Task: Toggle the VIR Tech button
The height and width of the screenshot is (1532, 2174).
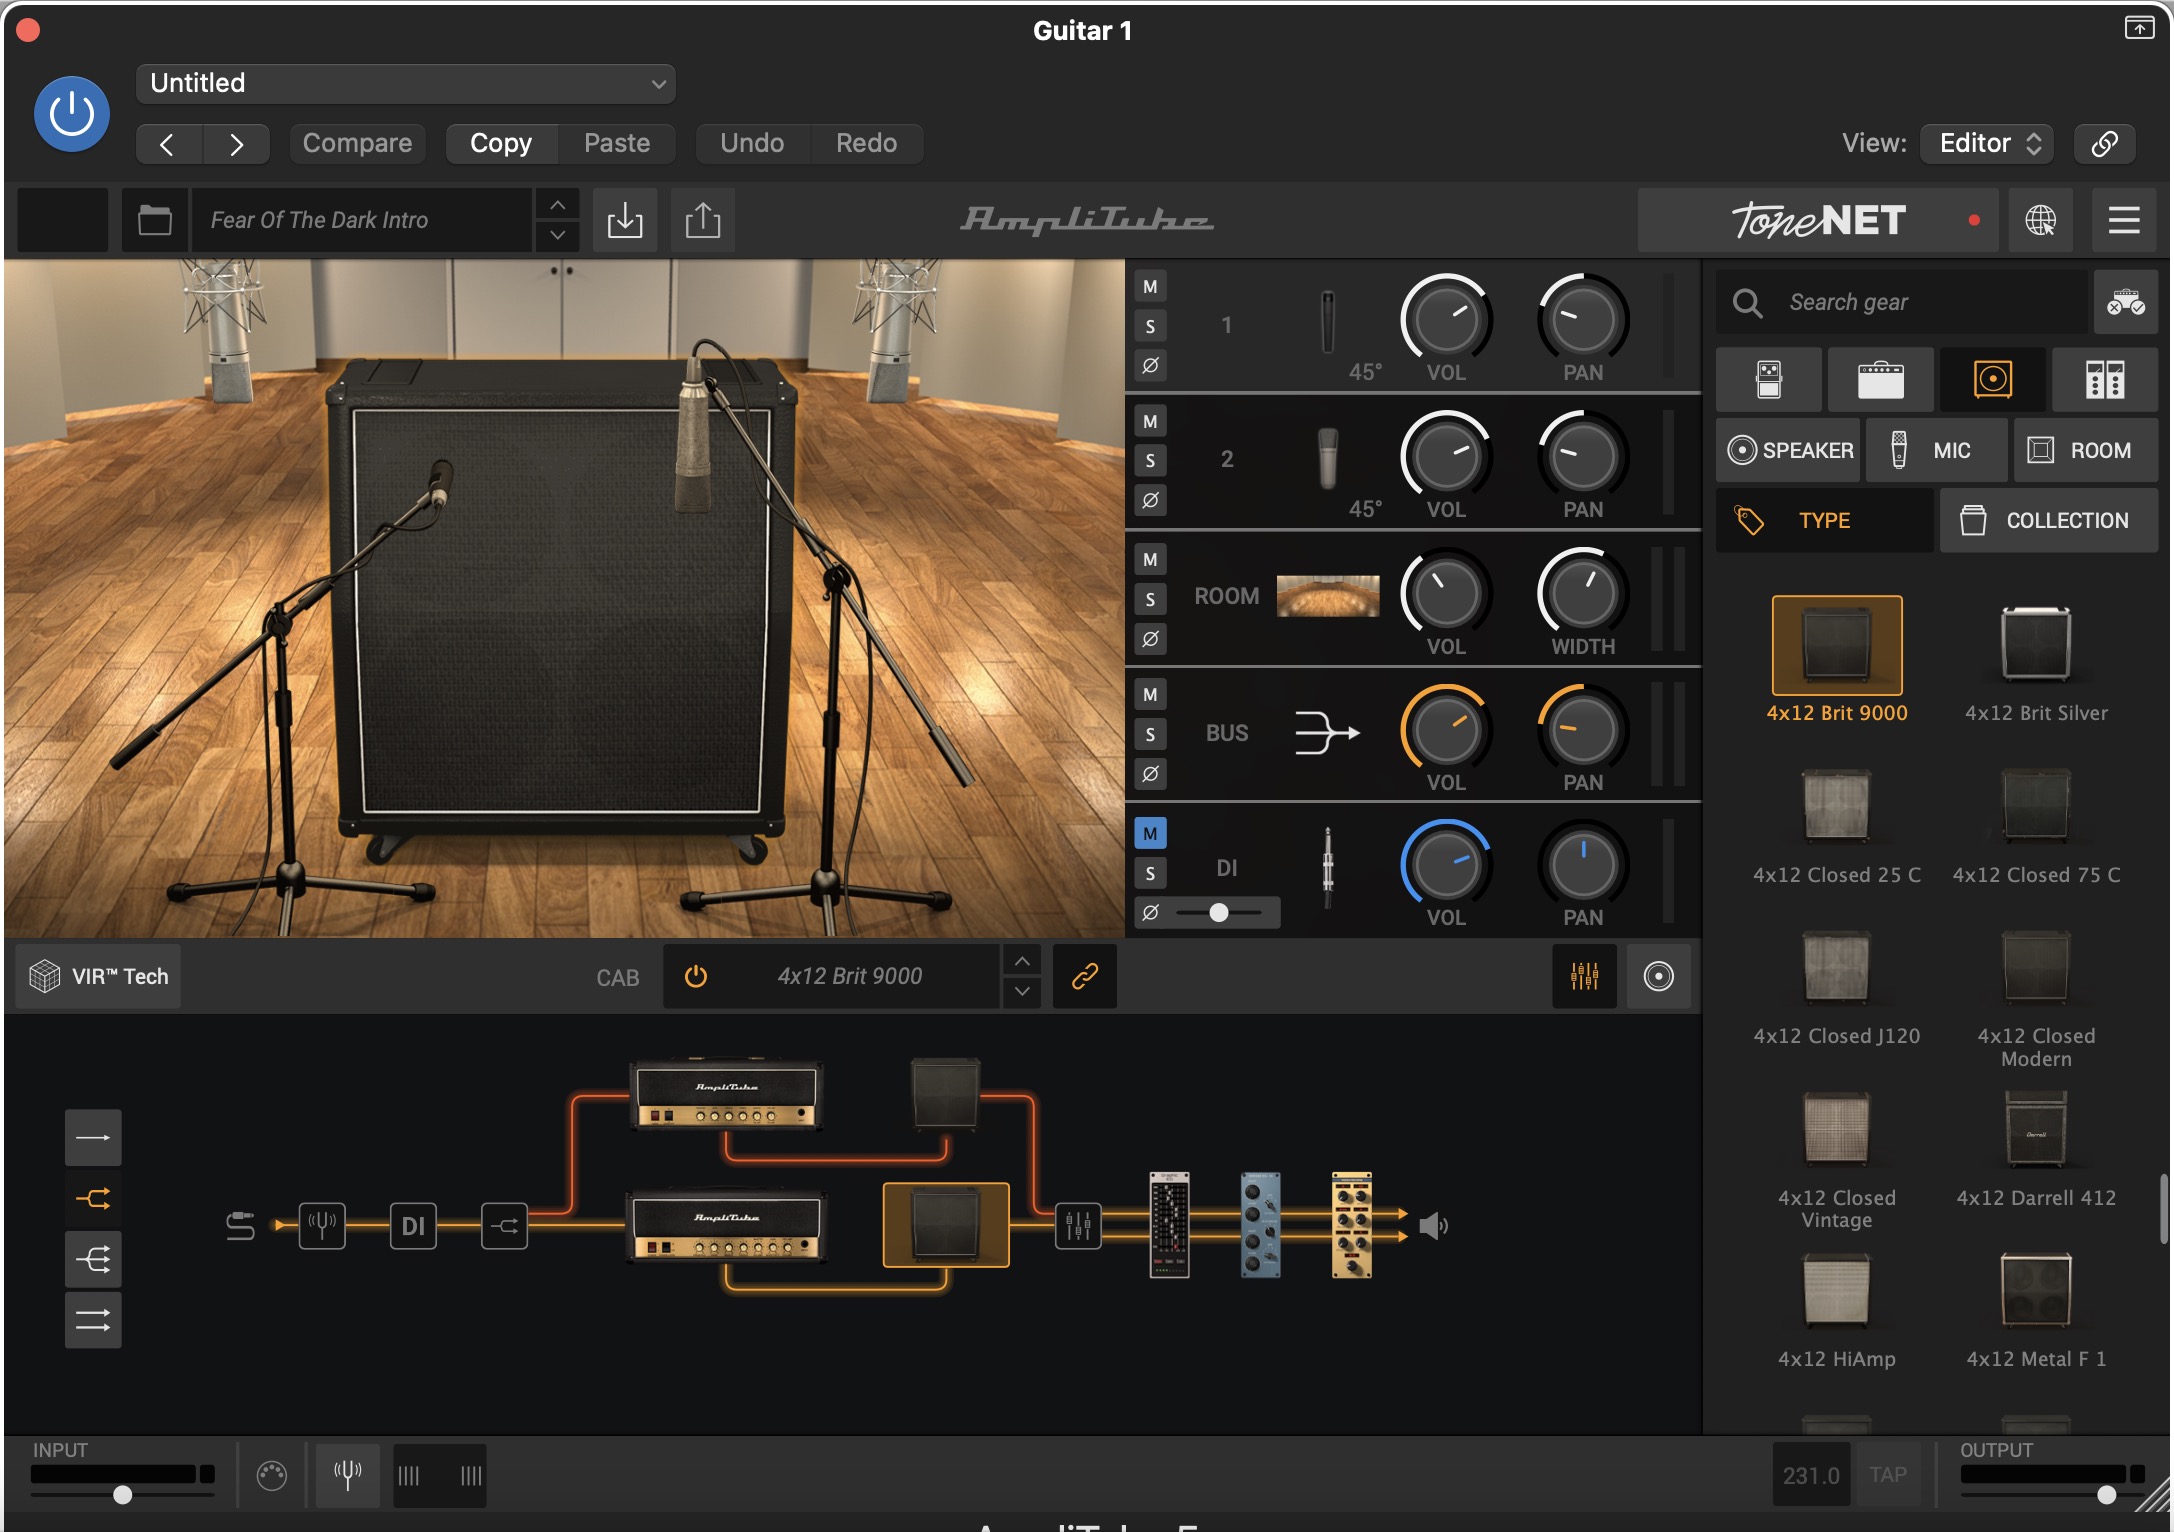Action: coord(98,976)
